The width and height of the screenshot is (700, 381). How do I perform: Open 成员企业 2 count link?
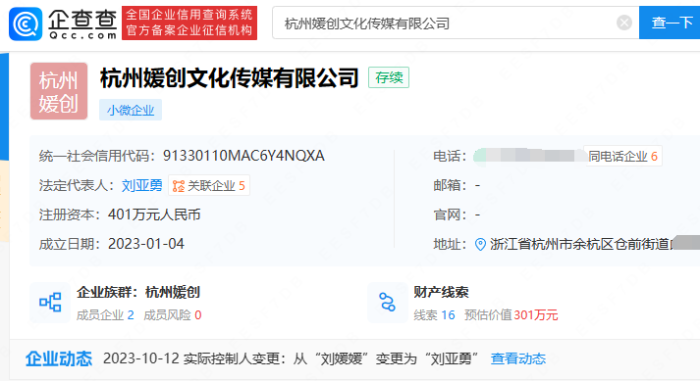(x=105, y=315)
